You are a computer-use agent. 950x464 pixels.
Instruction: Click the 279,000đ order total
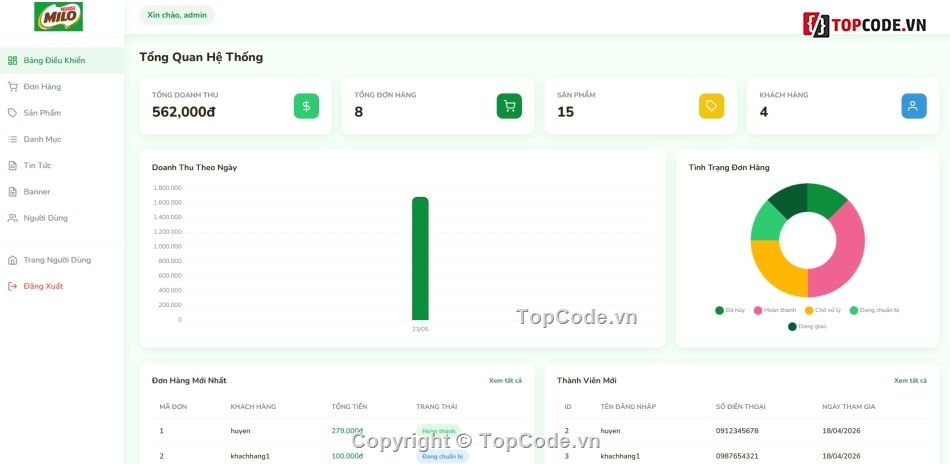[347, 431]
